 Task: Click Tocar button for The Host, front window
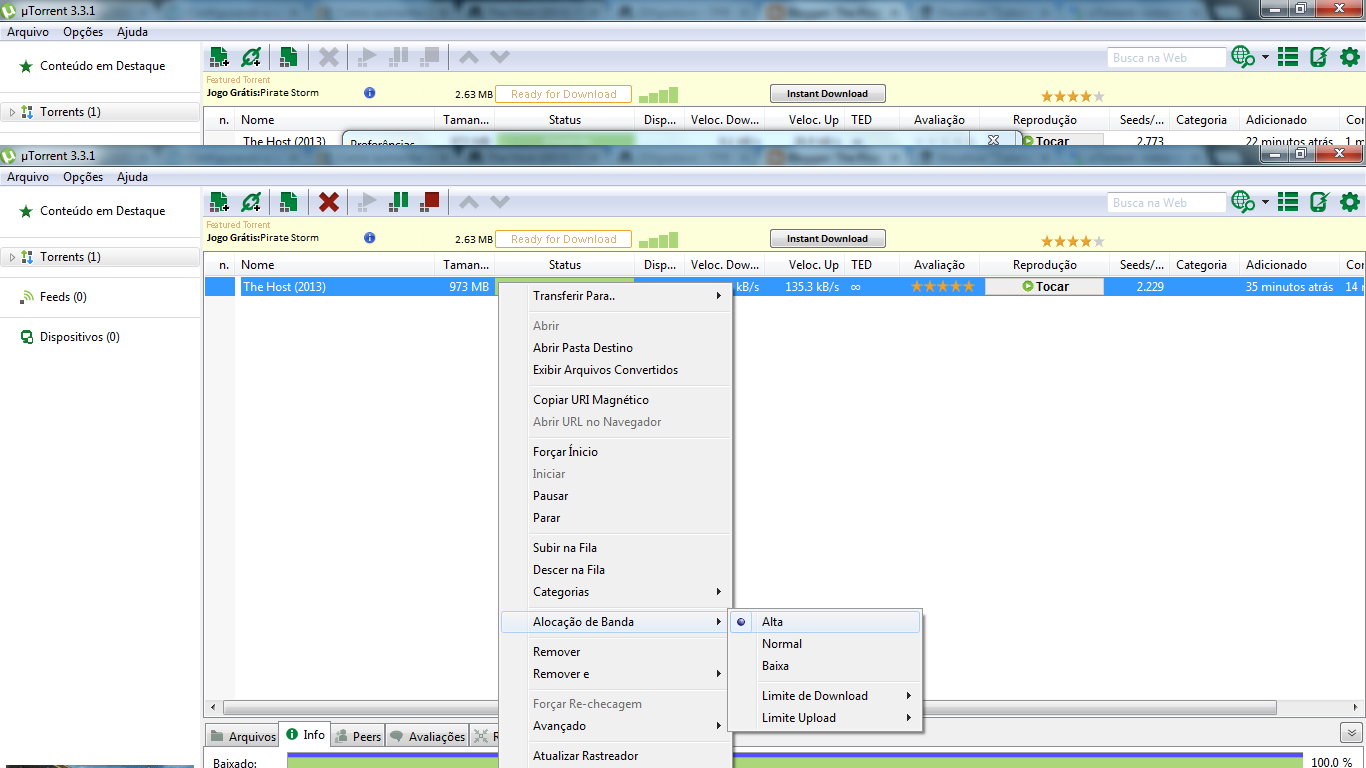[x=1044, y=287]
